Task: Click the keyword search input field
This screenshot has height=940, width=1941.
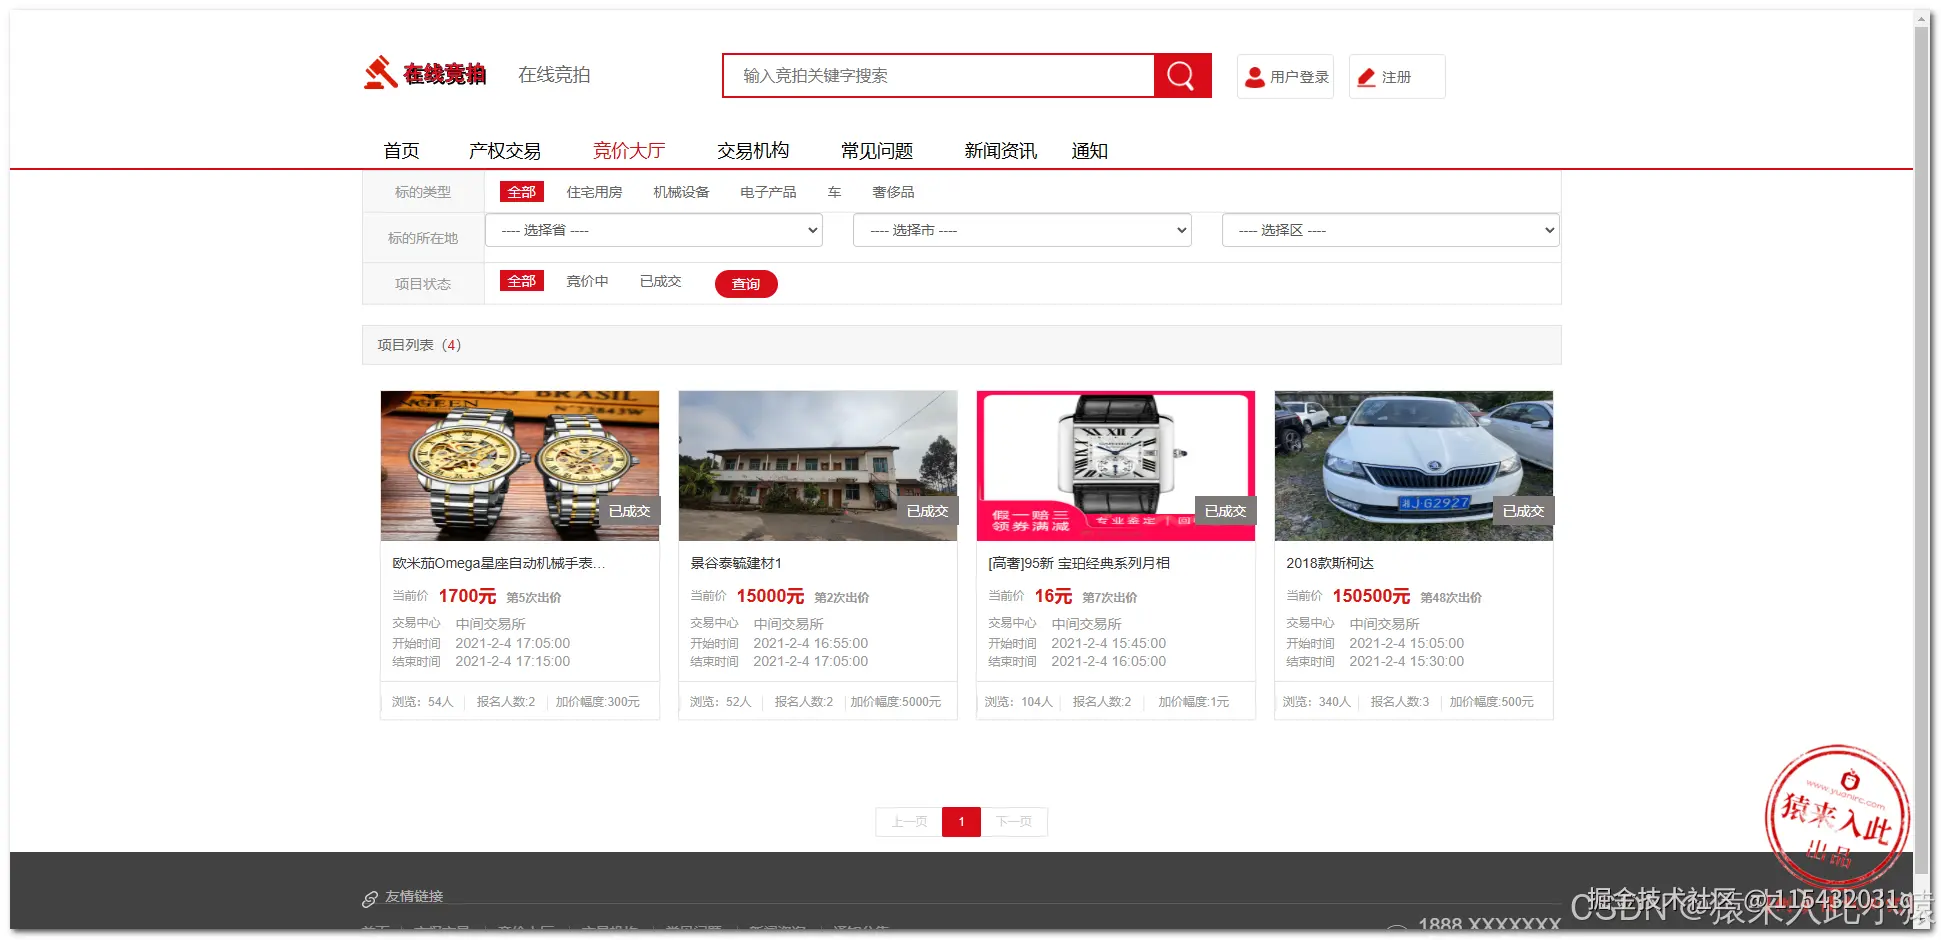Action: click(938, 75)
